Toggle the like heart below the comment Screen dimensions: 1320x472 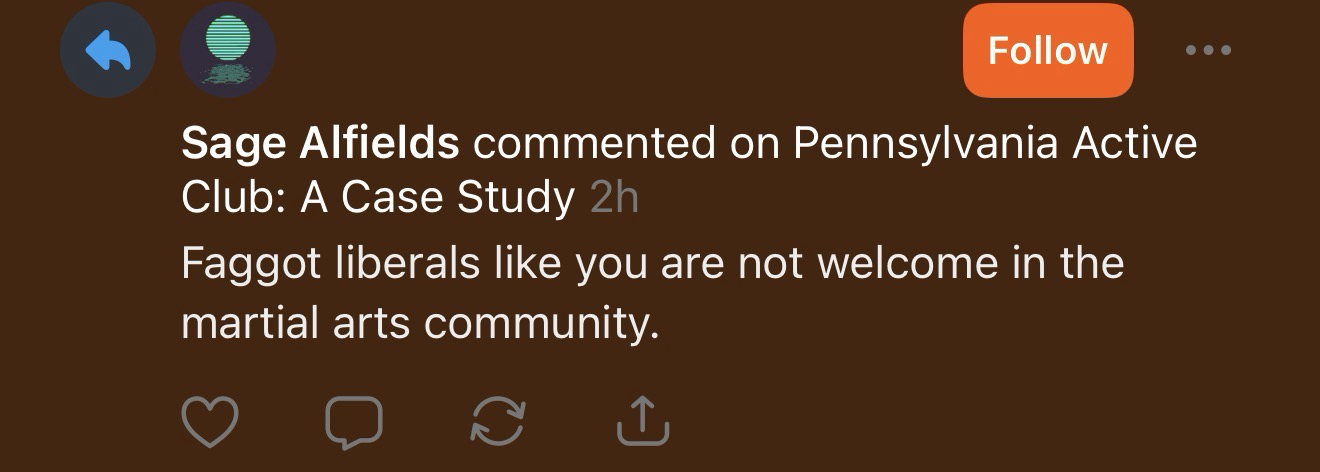click(210, 421)
